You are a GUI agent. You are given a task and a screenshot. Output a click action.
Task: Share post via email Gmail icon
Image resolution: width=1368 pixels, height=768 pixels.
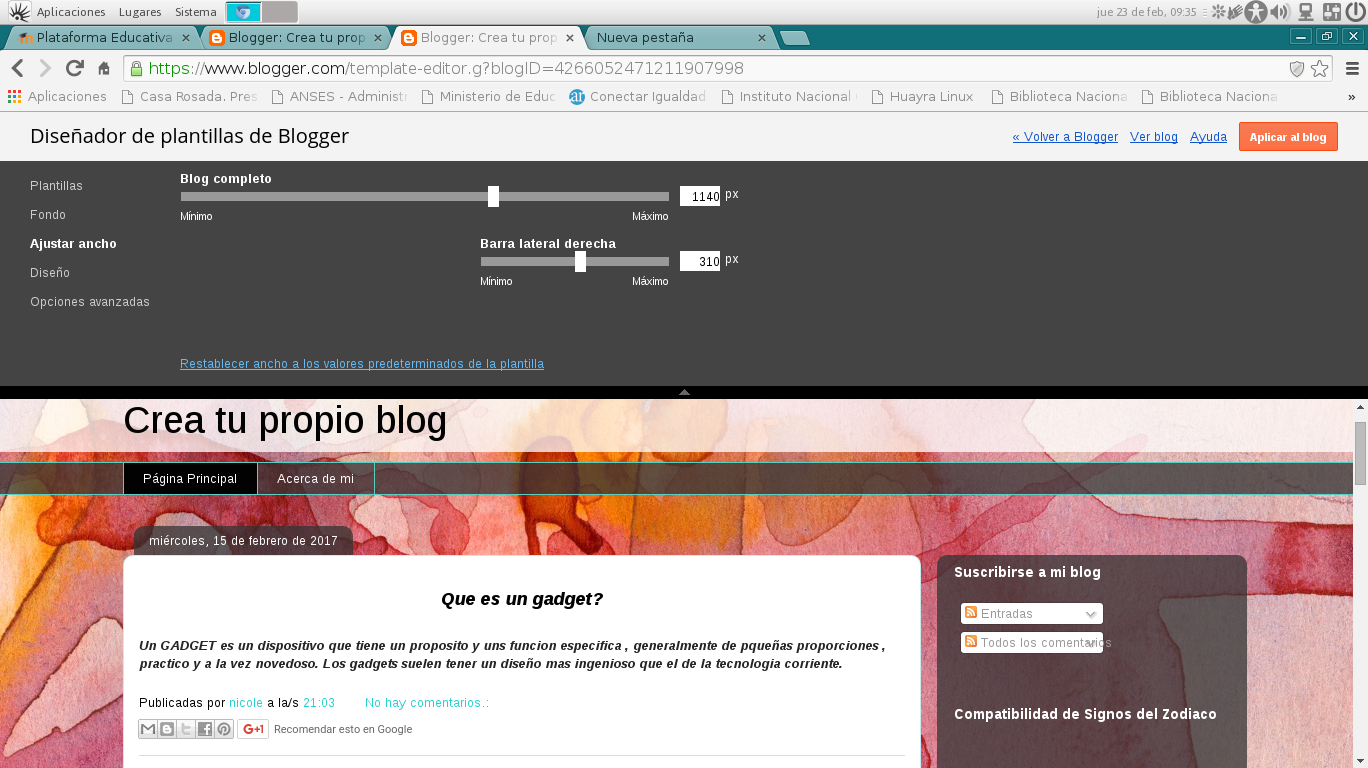coord(148,729)
